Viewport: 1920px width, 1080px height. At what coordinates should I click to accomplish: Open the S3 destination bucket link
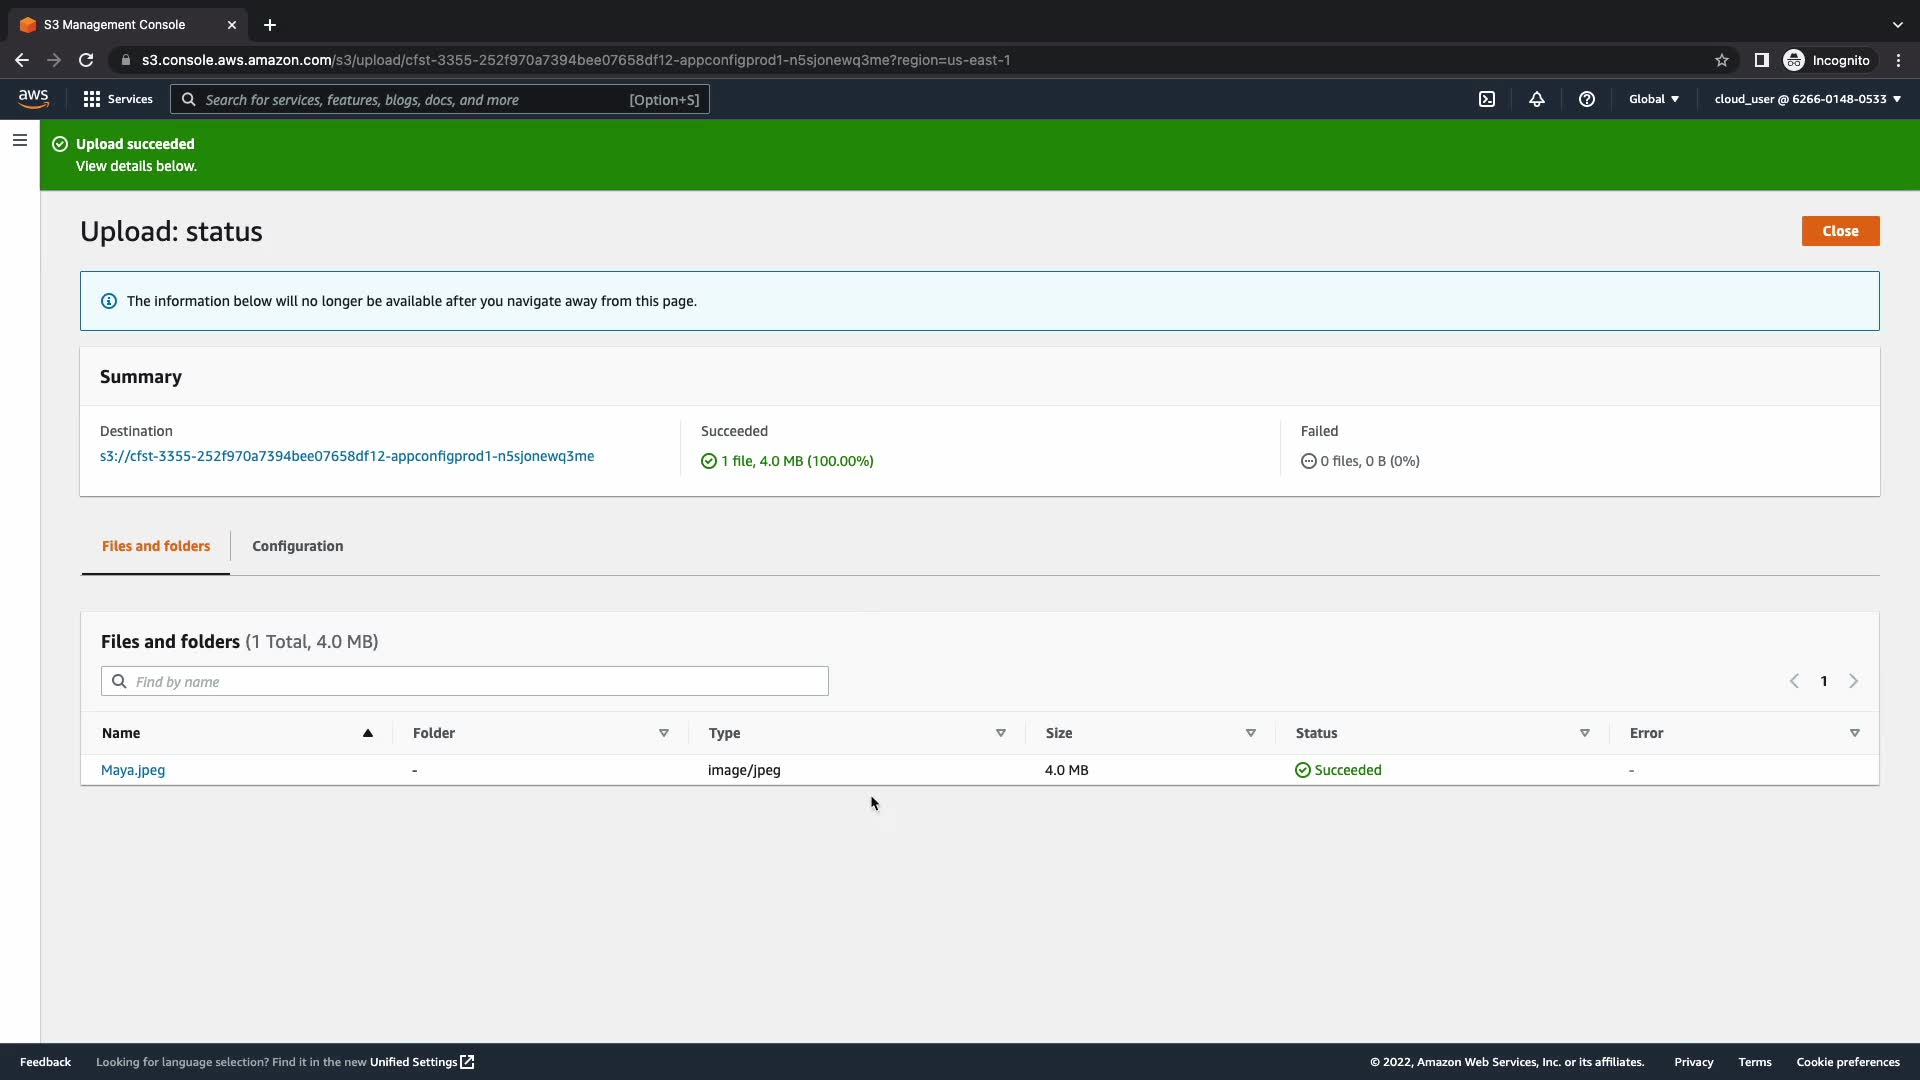(x=347, y=456)
